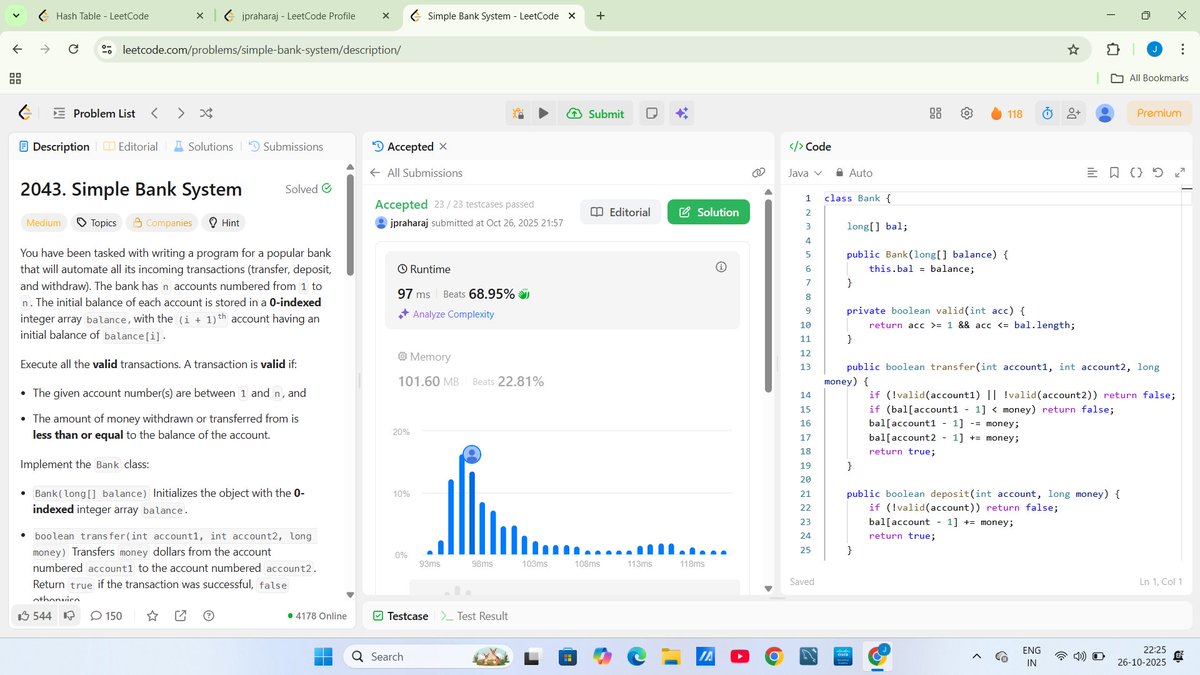Open the Testcase tab

(x=400, y=616)
